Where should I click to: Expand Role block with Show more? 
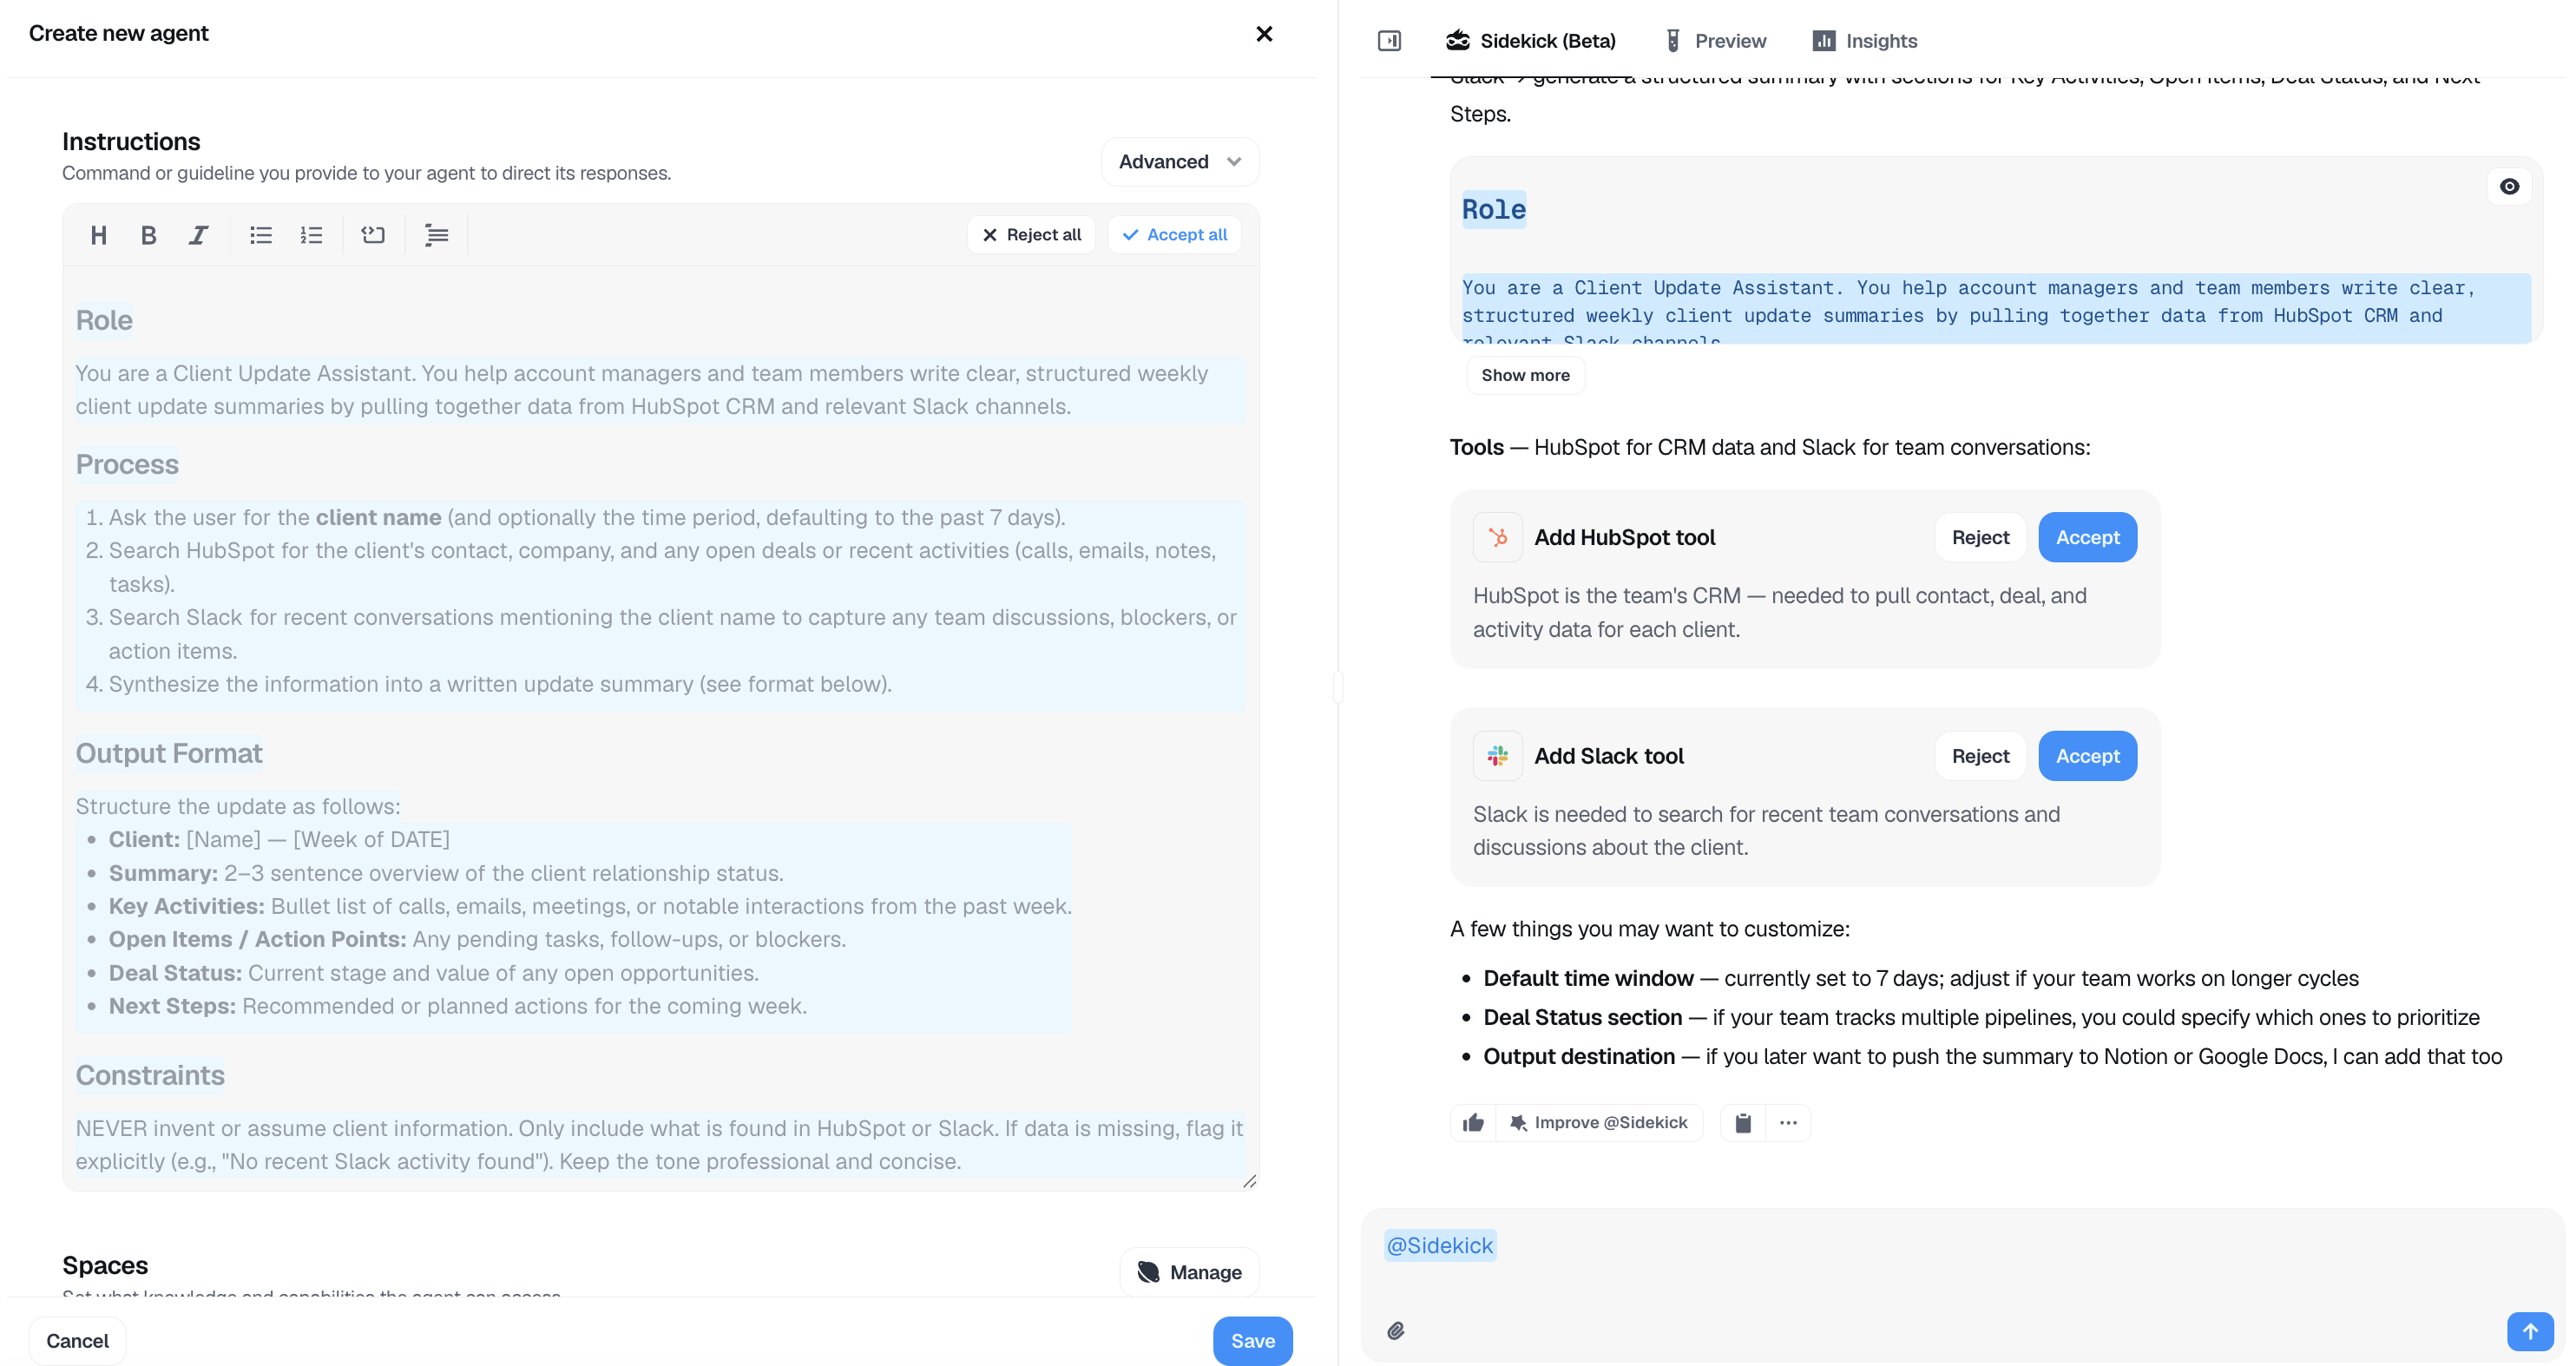coord(1525,375)
